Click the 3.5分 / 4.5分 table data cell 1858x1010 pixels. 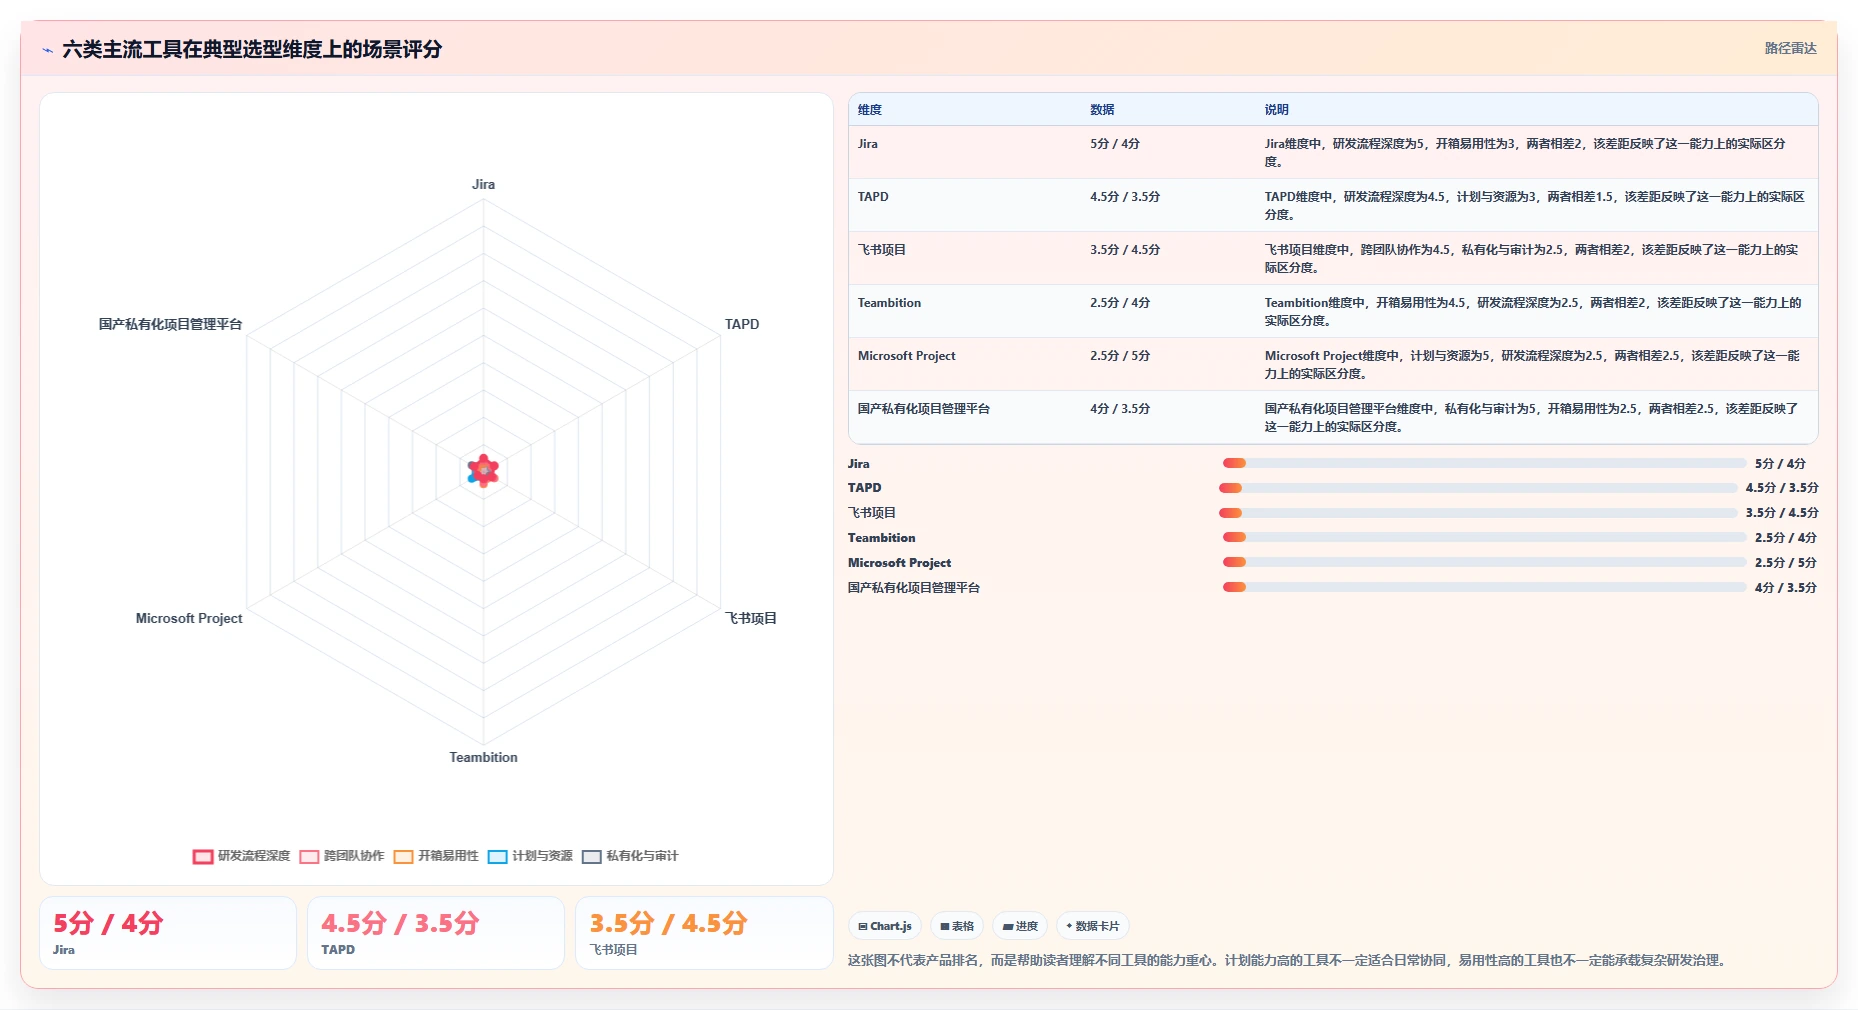(1125, 250)
